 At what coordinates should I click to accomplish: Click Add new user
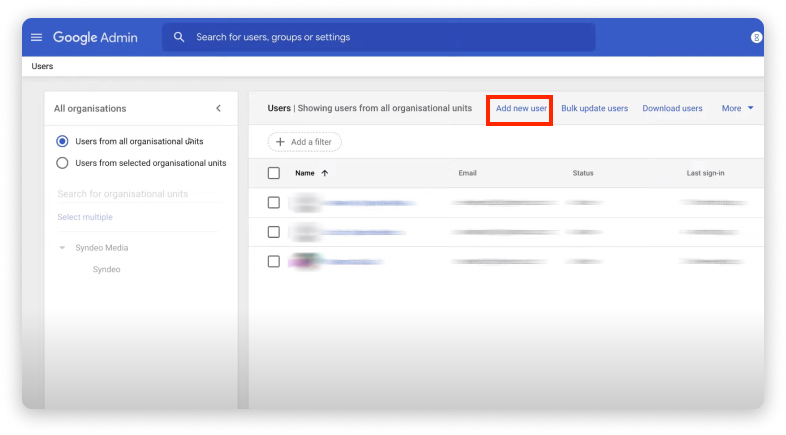coord(521,108)
